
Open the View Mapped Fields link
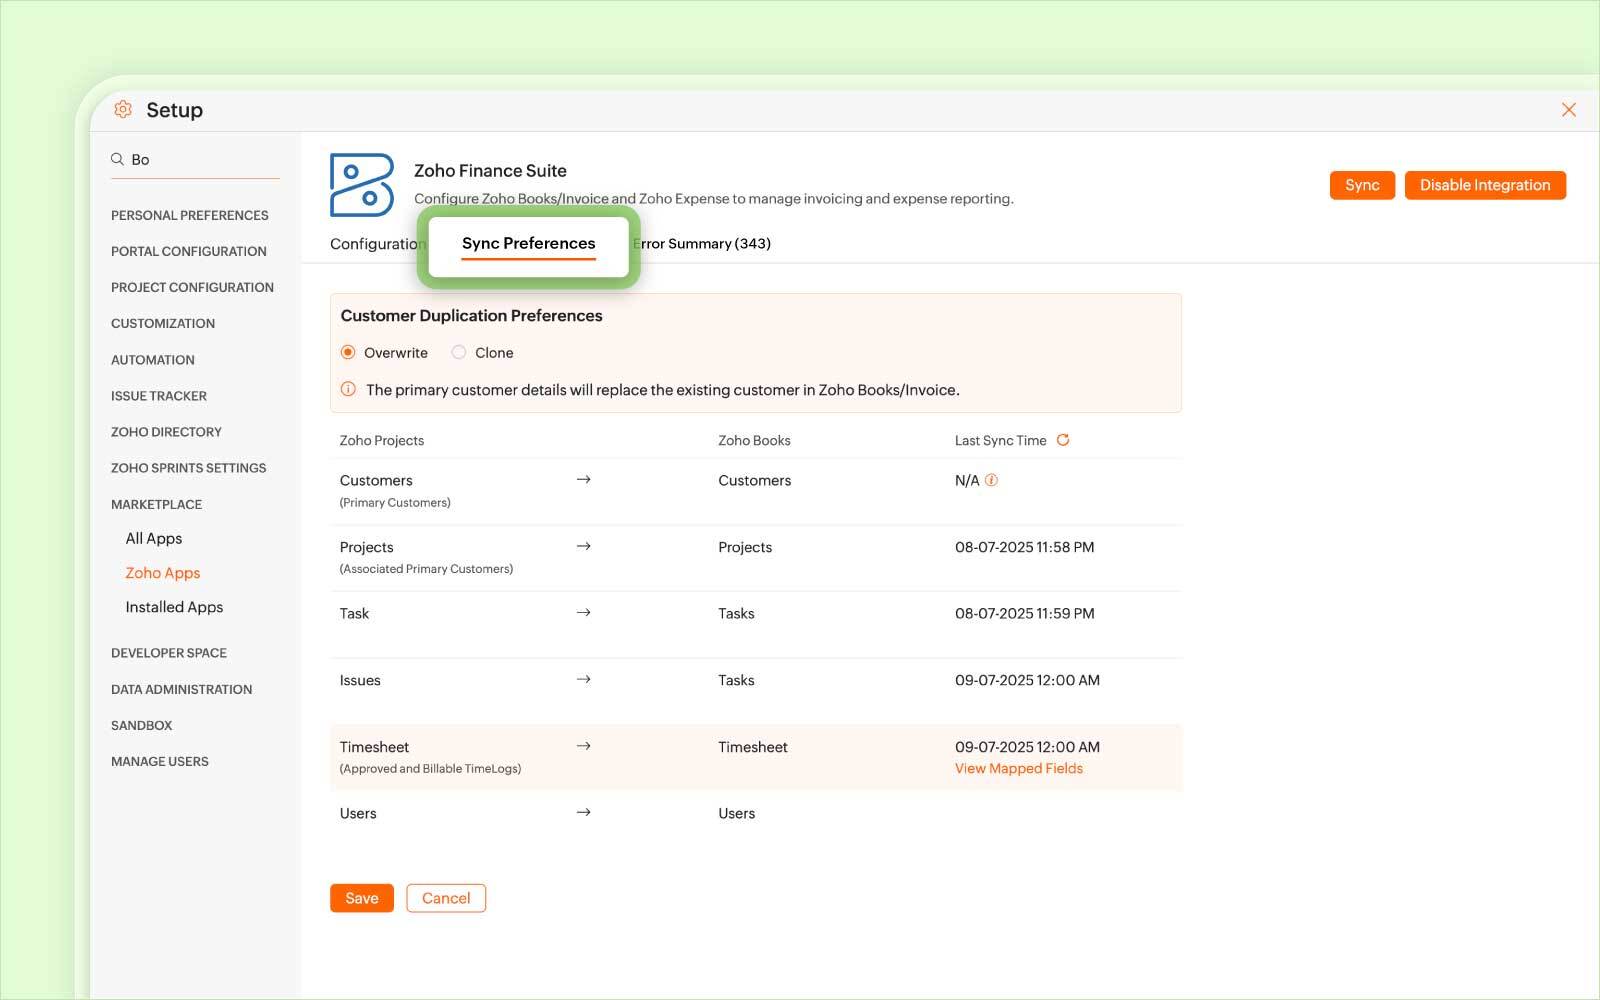(x=1019, y=768)
